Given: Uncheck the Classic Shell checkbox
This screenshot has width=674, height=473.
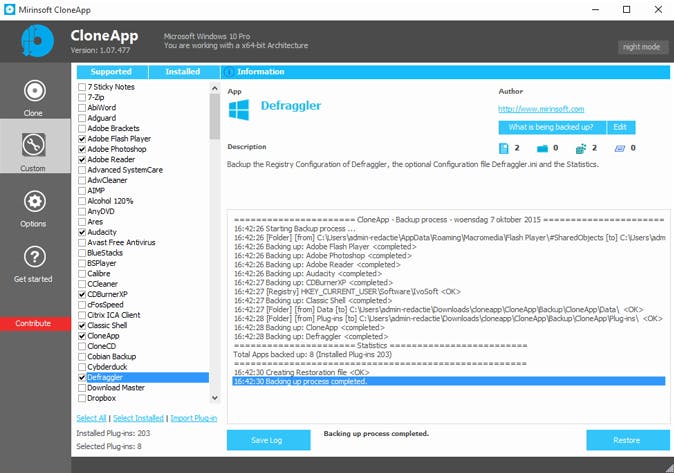Looking at the screenshot, I should click(82, 326).
